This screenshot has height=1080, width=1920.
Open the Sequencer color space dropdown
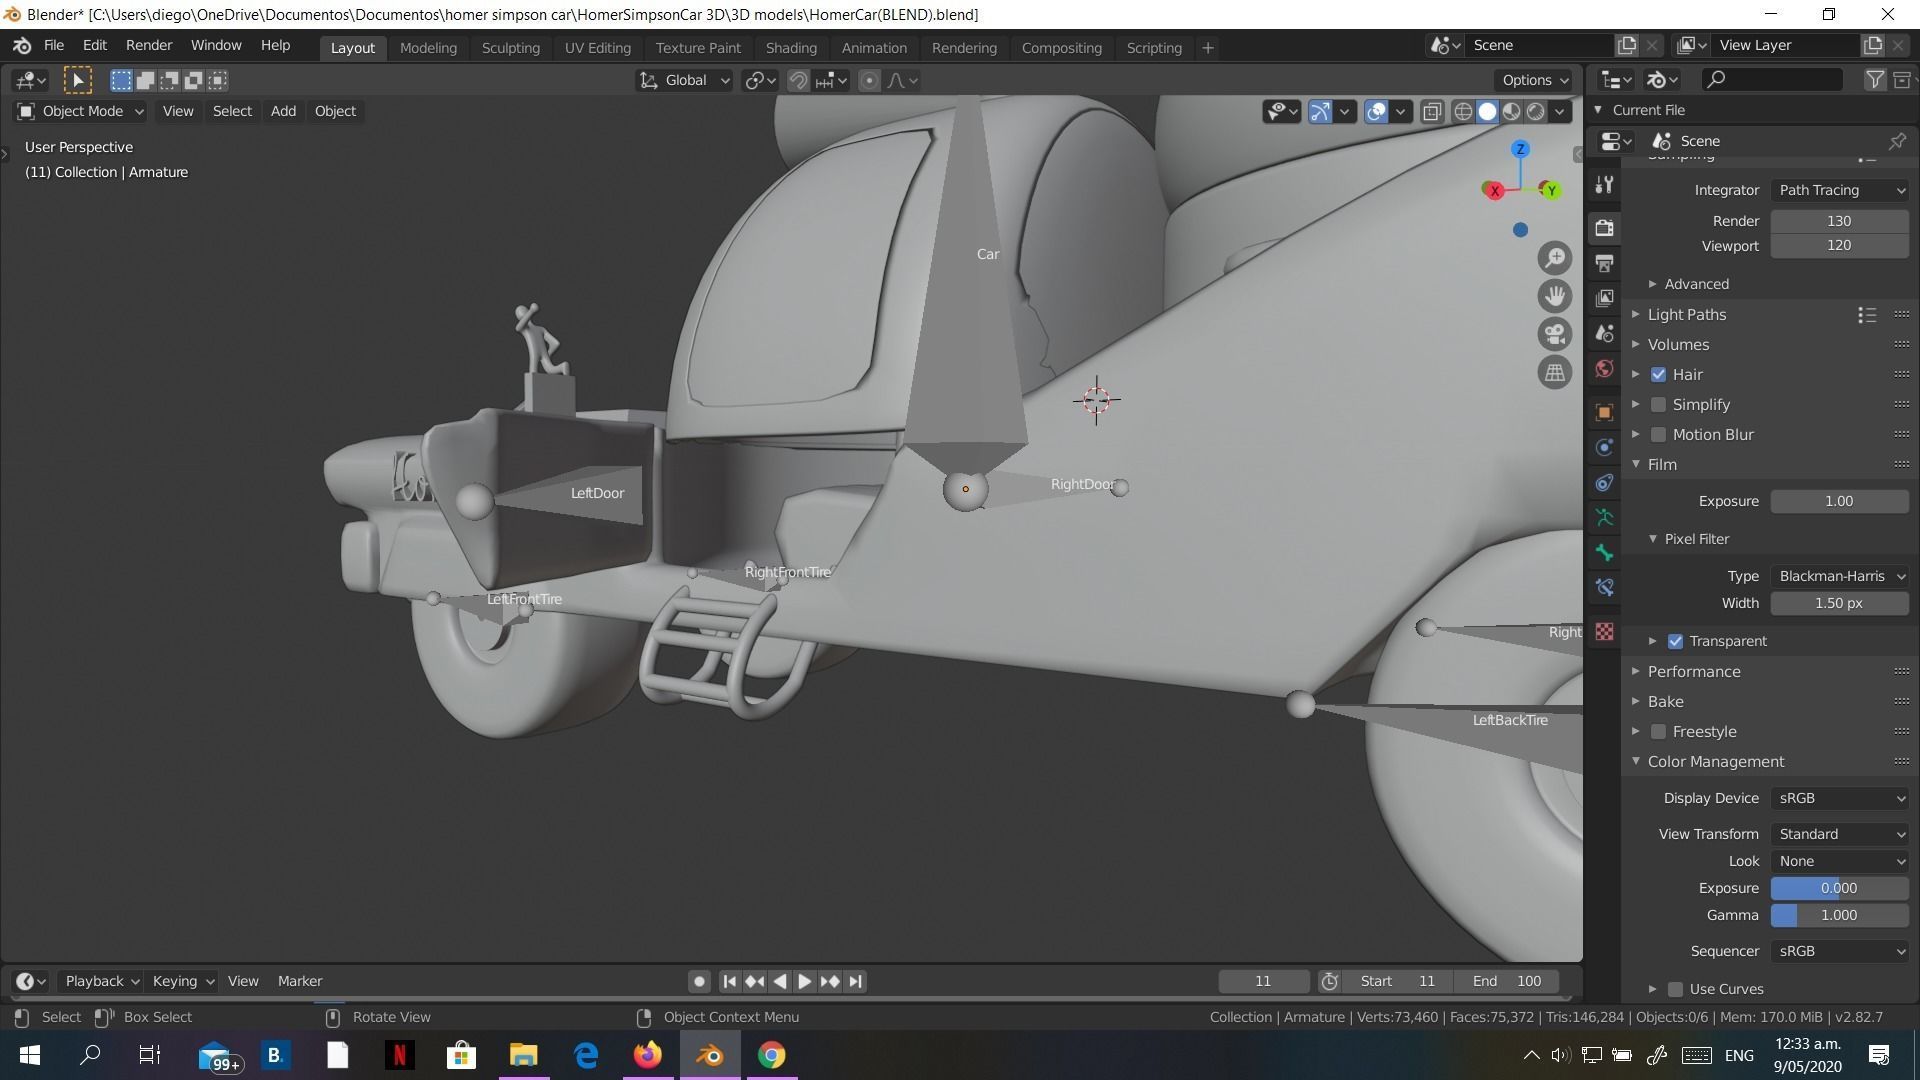tap(1840, 951)
